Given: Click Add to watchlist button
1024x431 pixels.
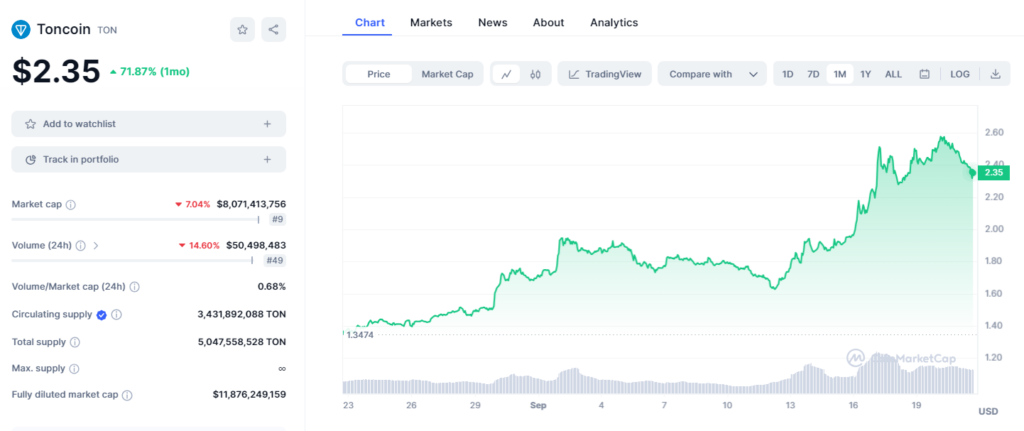Looking at the screenshot, I should [148, 124].
